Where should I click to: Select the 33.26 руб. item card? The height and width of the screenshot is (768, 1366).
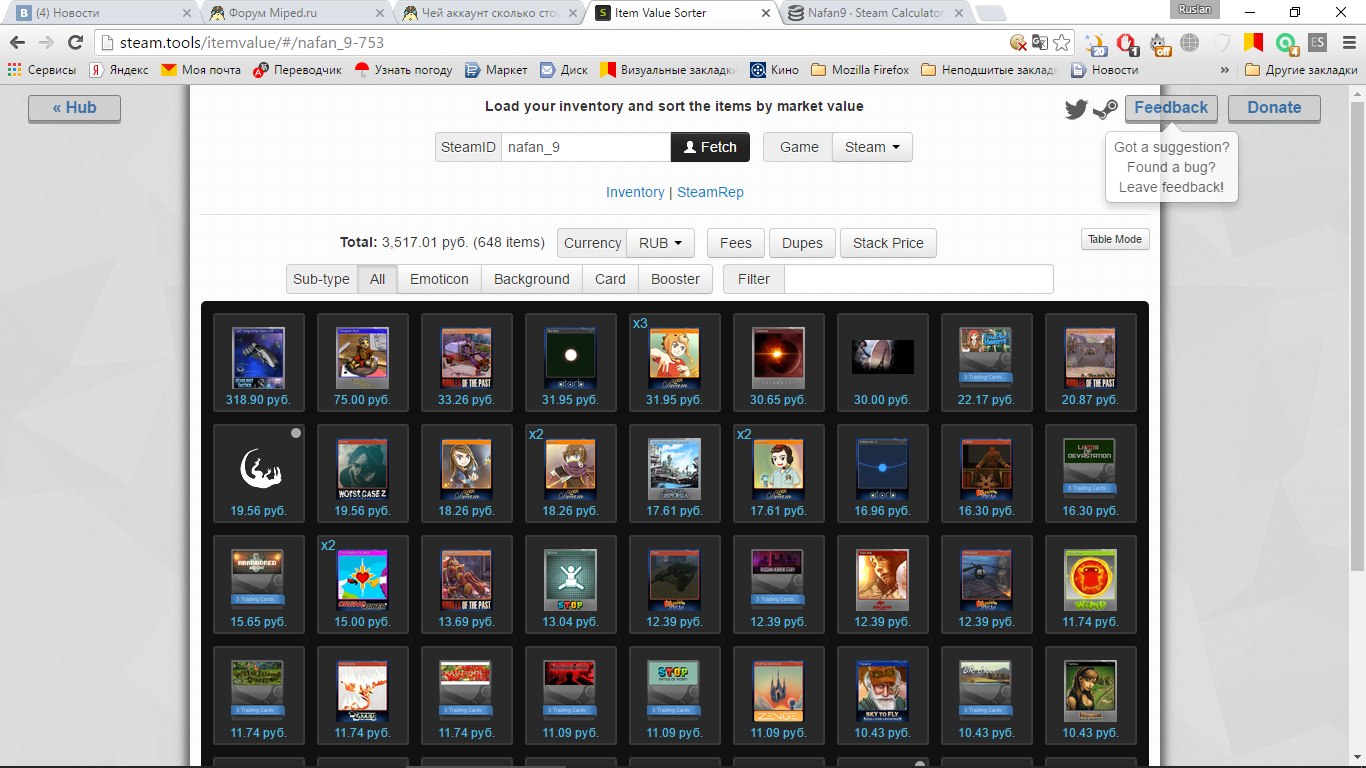(467, 362)
